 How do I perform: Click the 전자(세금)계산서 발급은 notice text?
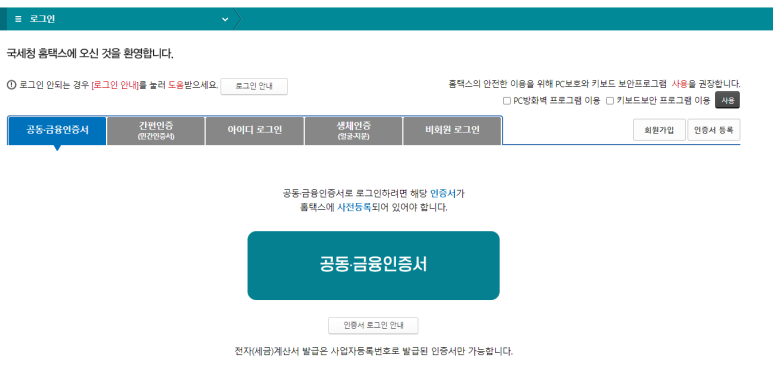click(x=374, y=352)
